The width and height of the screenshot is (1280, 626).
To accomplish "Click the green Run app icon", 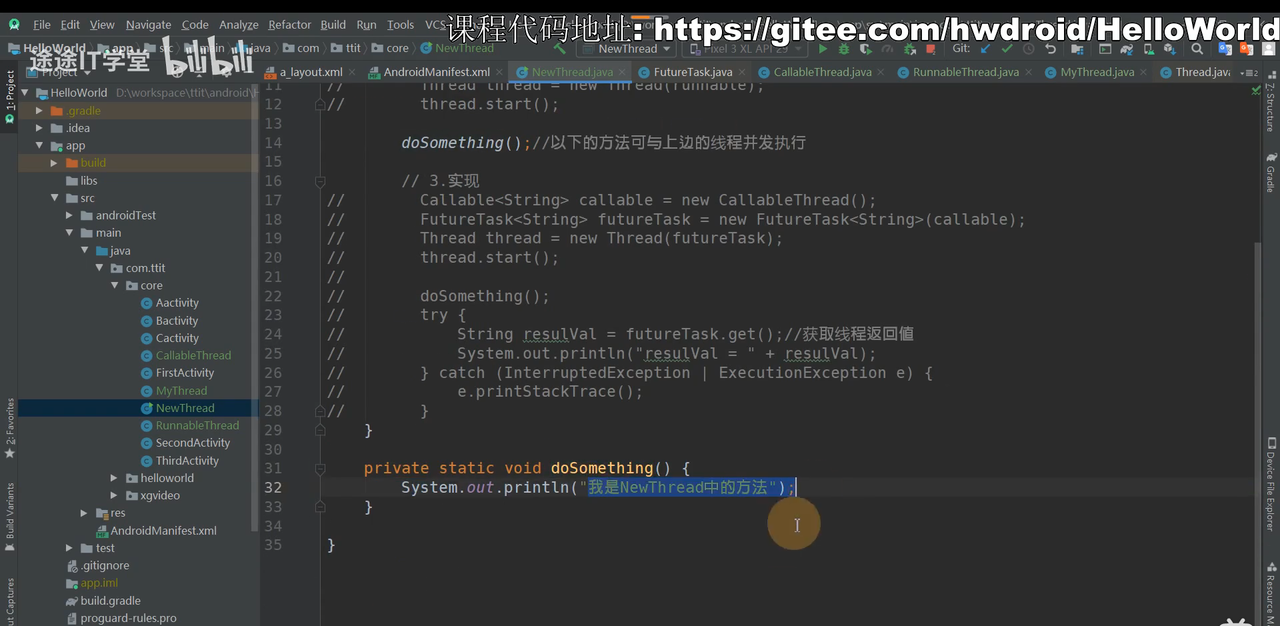I will tap(823, 48).
